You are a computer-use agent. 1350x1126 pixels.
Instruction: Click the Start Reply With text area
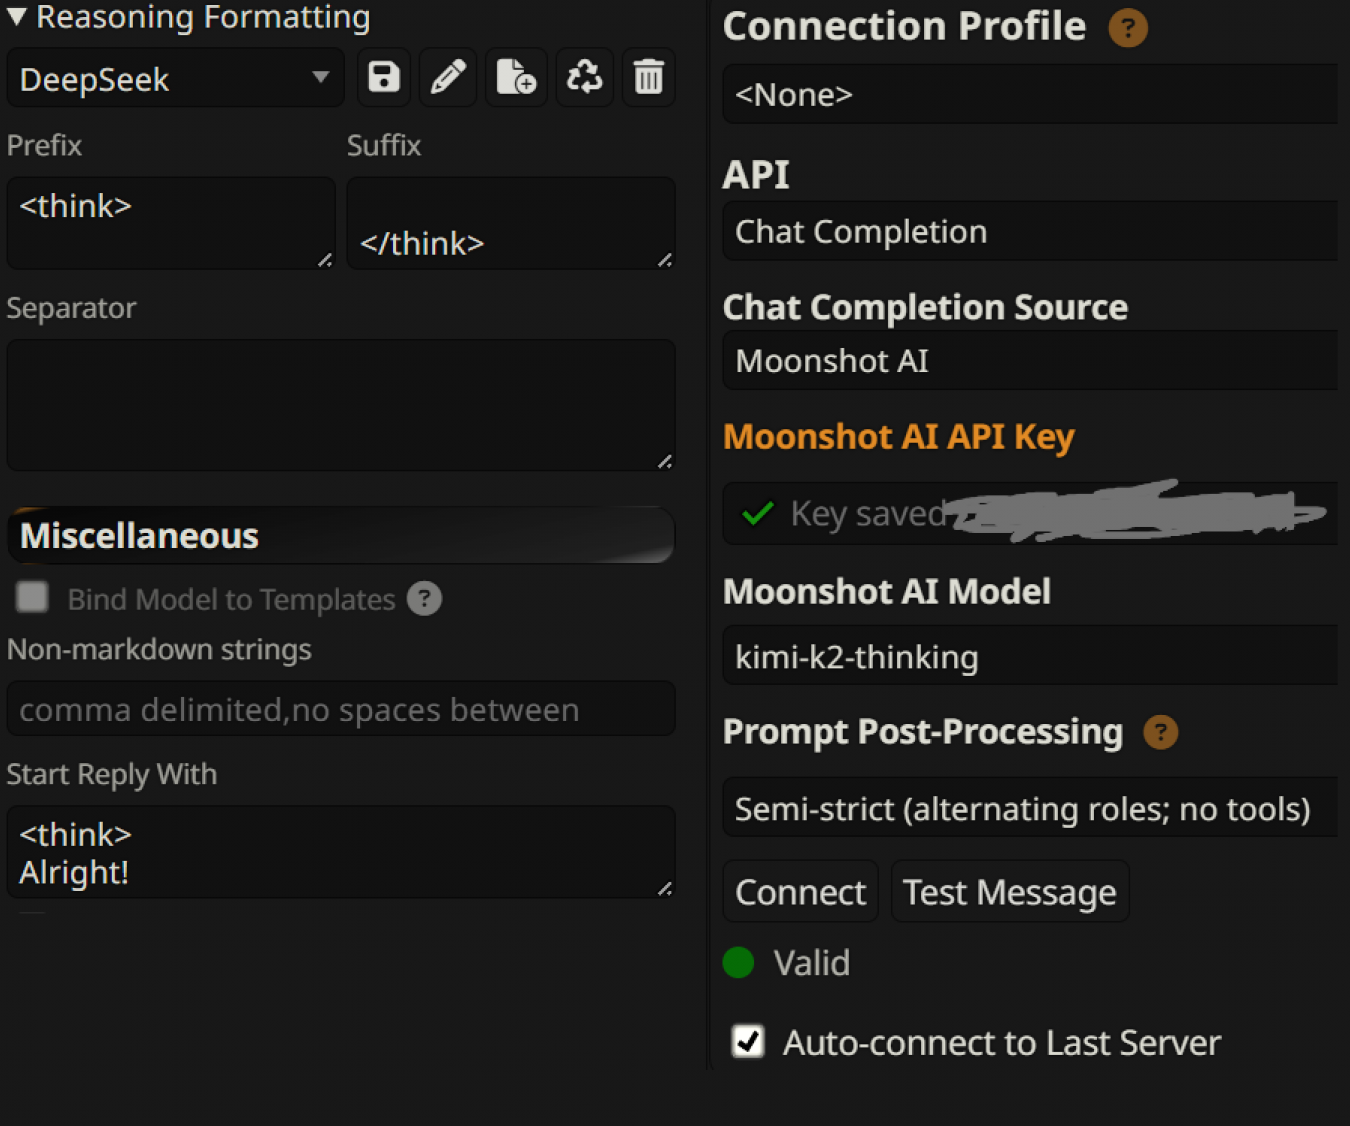(x=341, y=852)
